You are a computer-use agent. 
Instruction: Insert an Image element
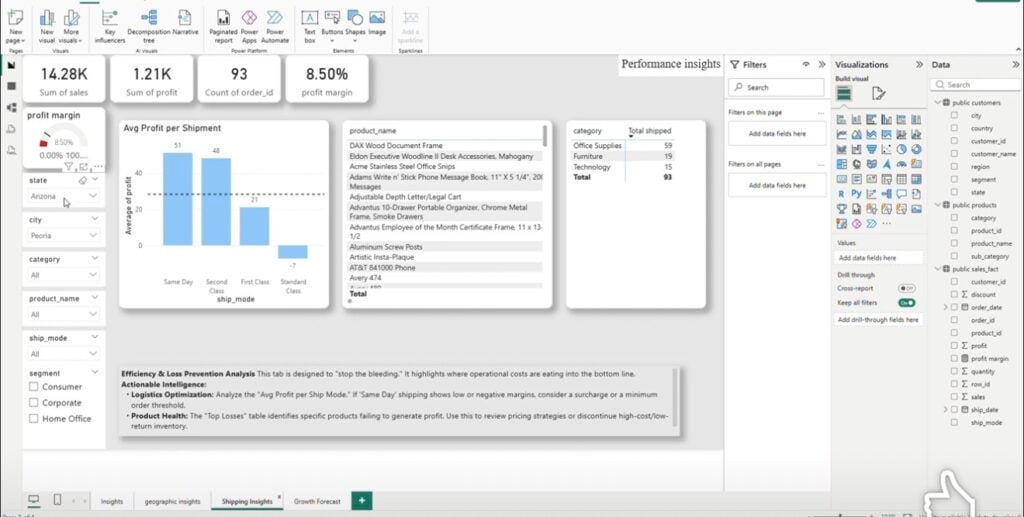pos(377,23)
